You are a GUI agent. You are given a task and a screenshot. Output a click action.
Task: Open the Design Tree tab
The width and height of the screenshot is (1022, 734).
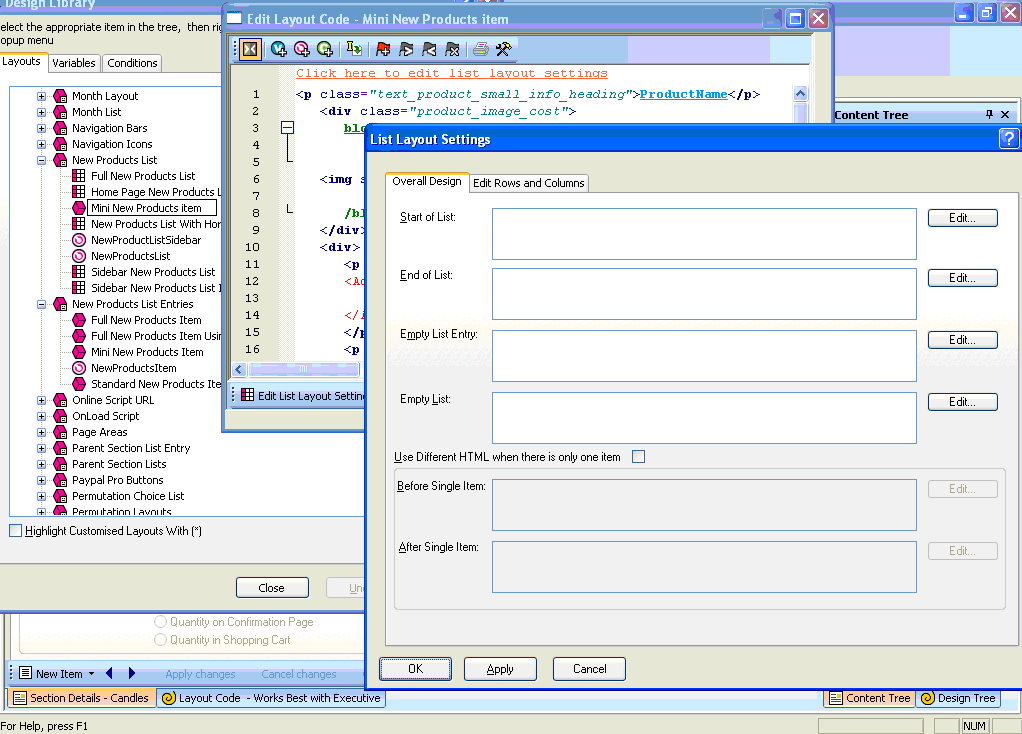[958, 698]
